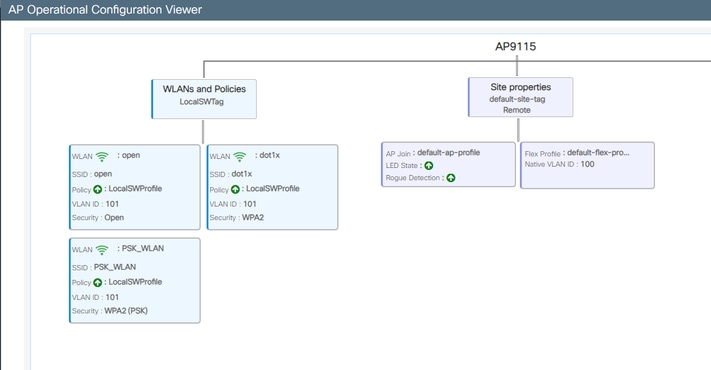The image size is (711, 370).
Task: Click the WLAN name dot1x at card top
Action: point(269,155)
